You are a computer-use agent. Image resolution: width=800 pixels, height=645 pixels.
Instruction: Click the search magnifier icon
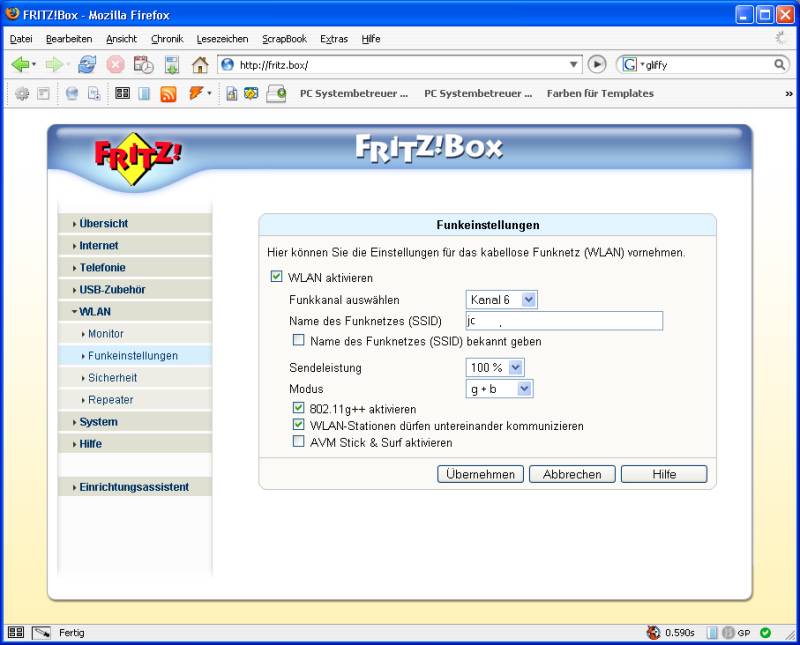tap(779, 64)
